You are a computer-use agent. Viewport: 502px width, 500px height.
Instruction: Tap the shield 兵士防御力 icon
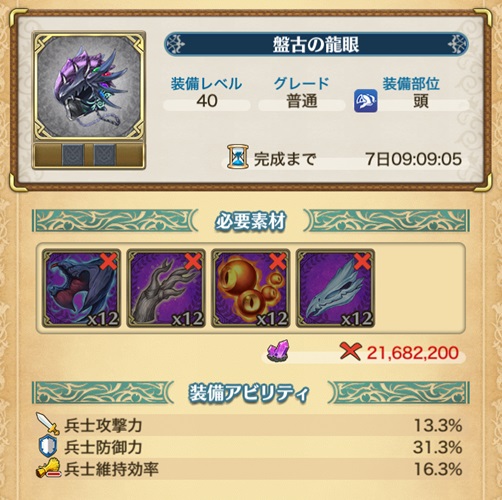[48, 446]
